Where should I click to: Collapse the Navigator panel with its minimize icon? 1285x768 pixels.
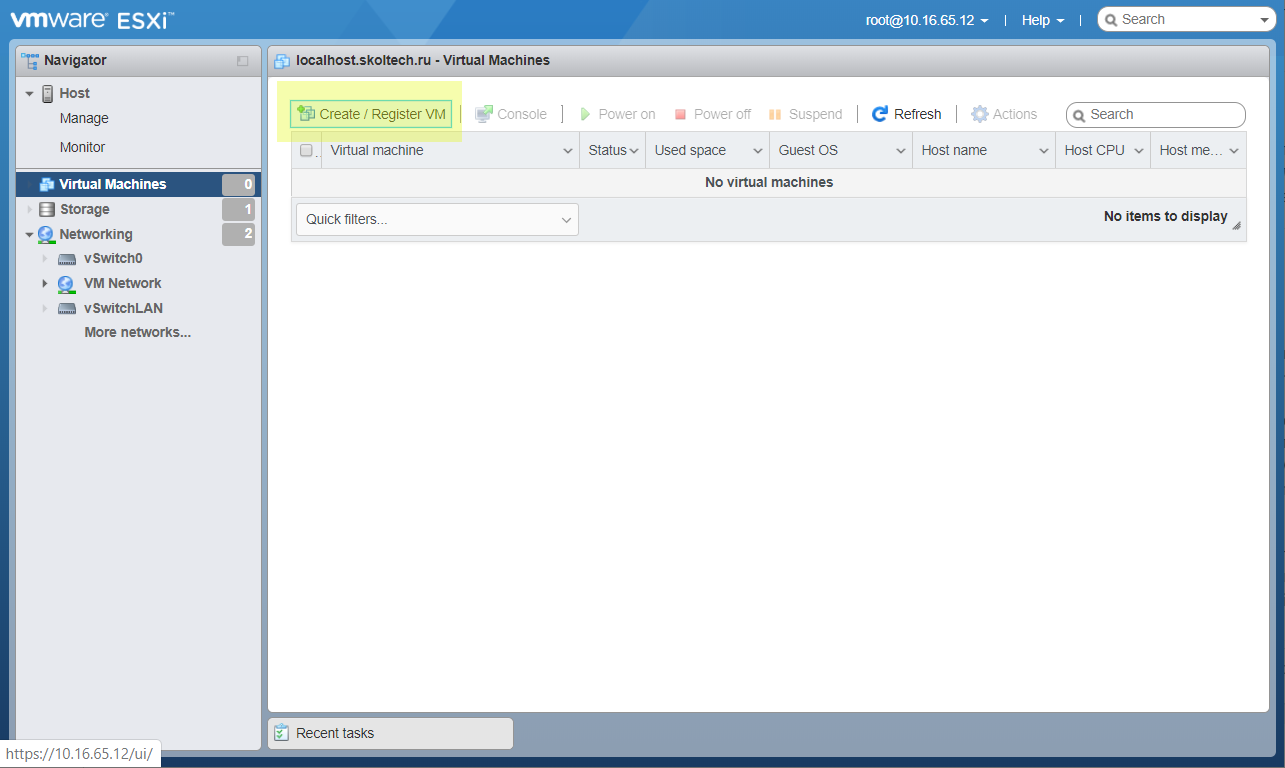coord(242,61)
